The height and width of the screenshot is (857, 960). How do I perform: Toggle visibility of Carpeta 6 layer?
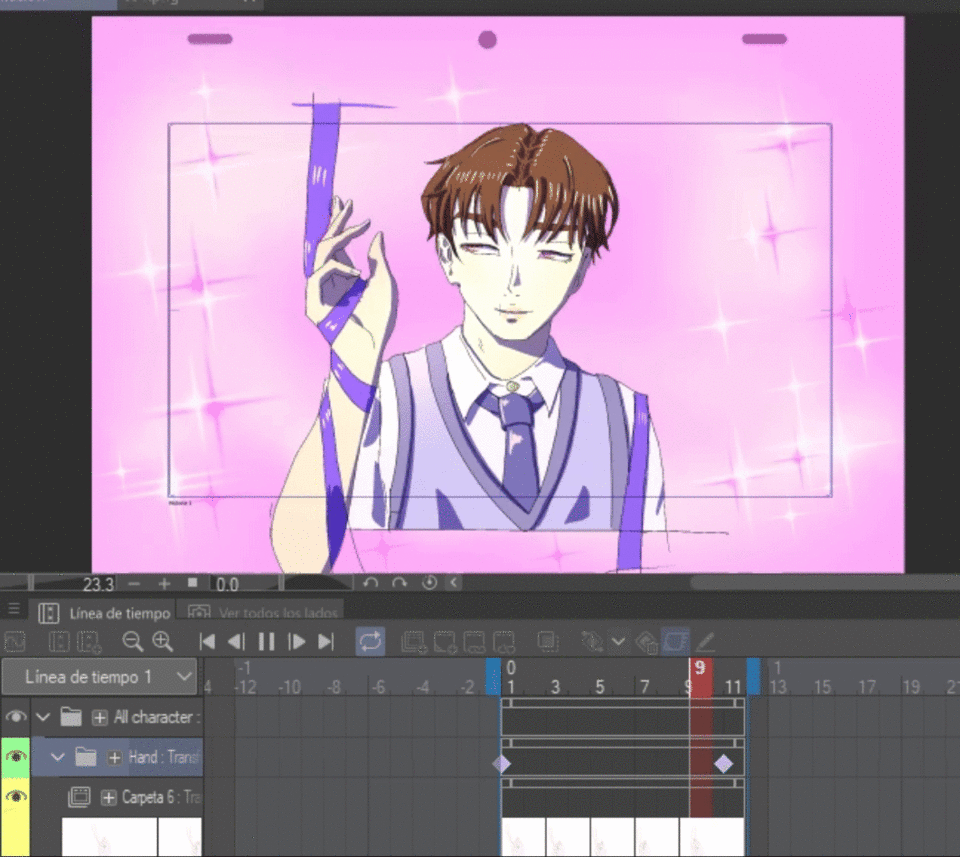coord(16,797)
